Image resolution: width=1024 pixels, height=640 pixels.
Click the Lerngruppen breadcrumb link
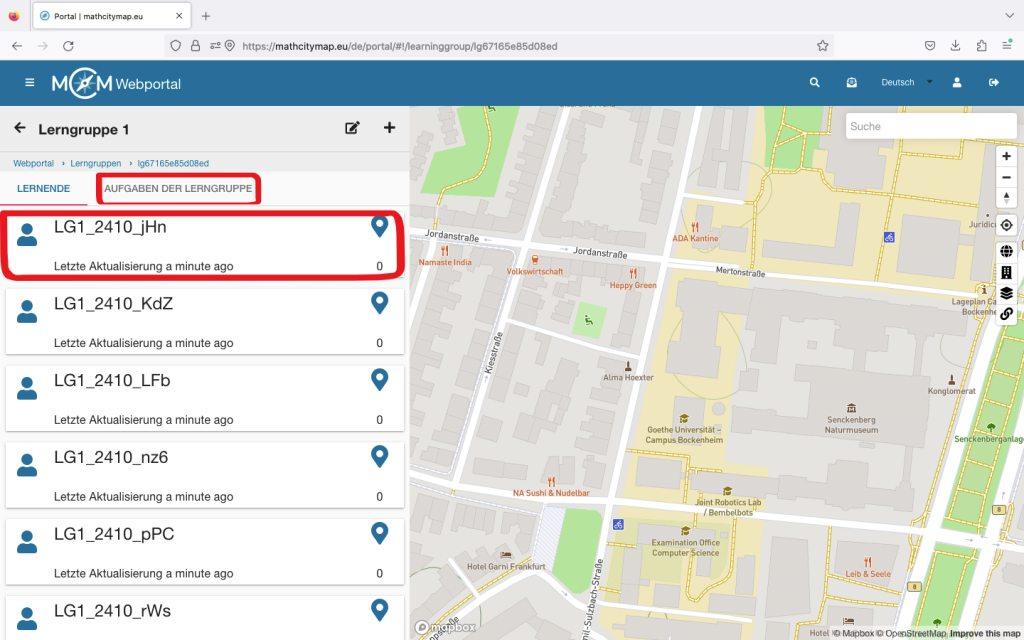[x=96, y=163]
